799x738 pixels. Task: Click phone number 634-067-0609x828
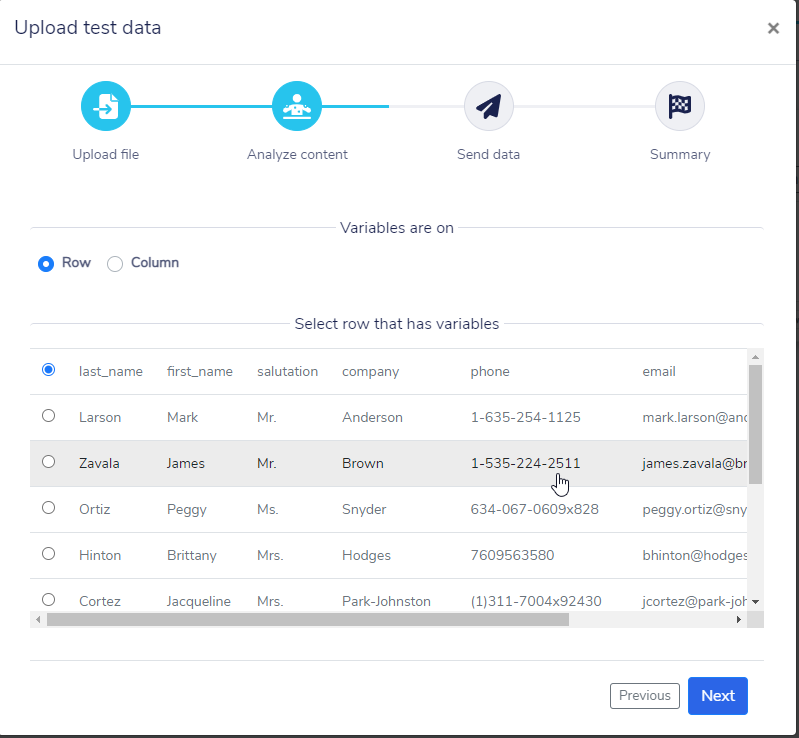point(535,509)
